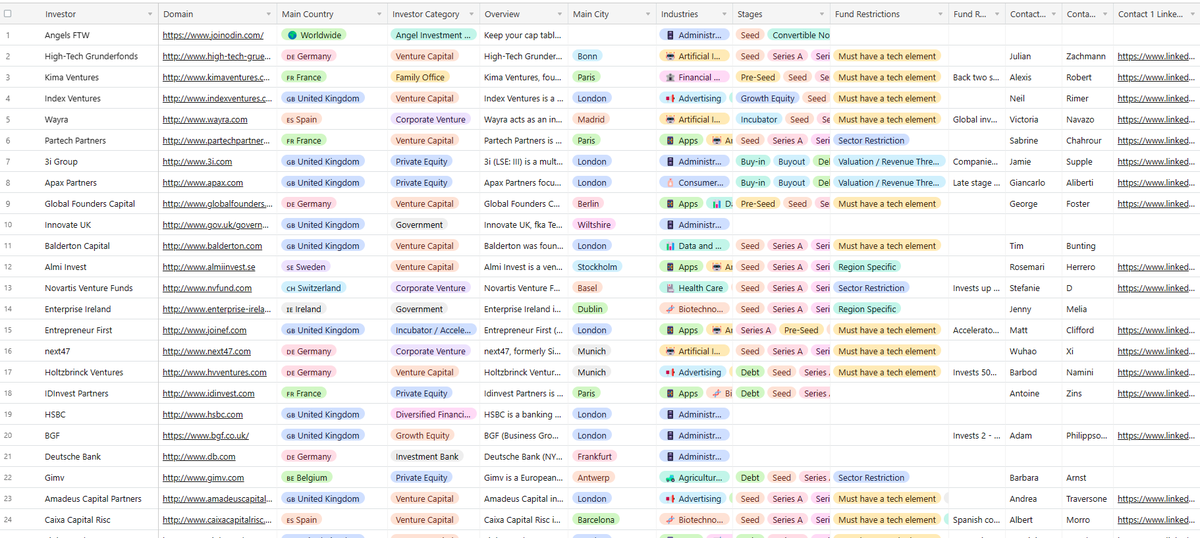The height and width of the screenshot is (538, 1200).
Task: Select the Madrid city tag
Action: [592, 119]
